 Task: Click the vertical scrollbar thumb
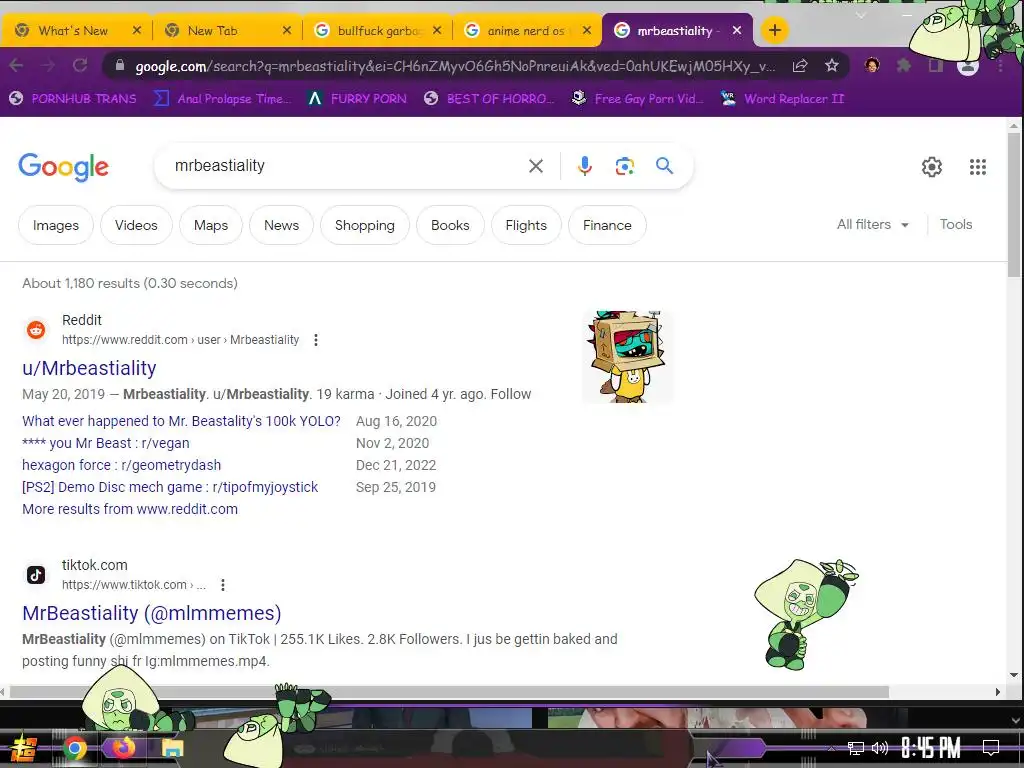point(1014,204)
